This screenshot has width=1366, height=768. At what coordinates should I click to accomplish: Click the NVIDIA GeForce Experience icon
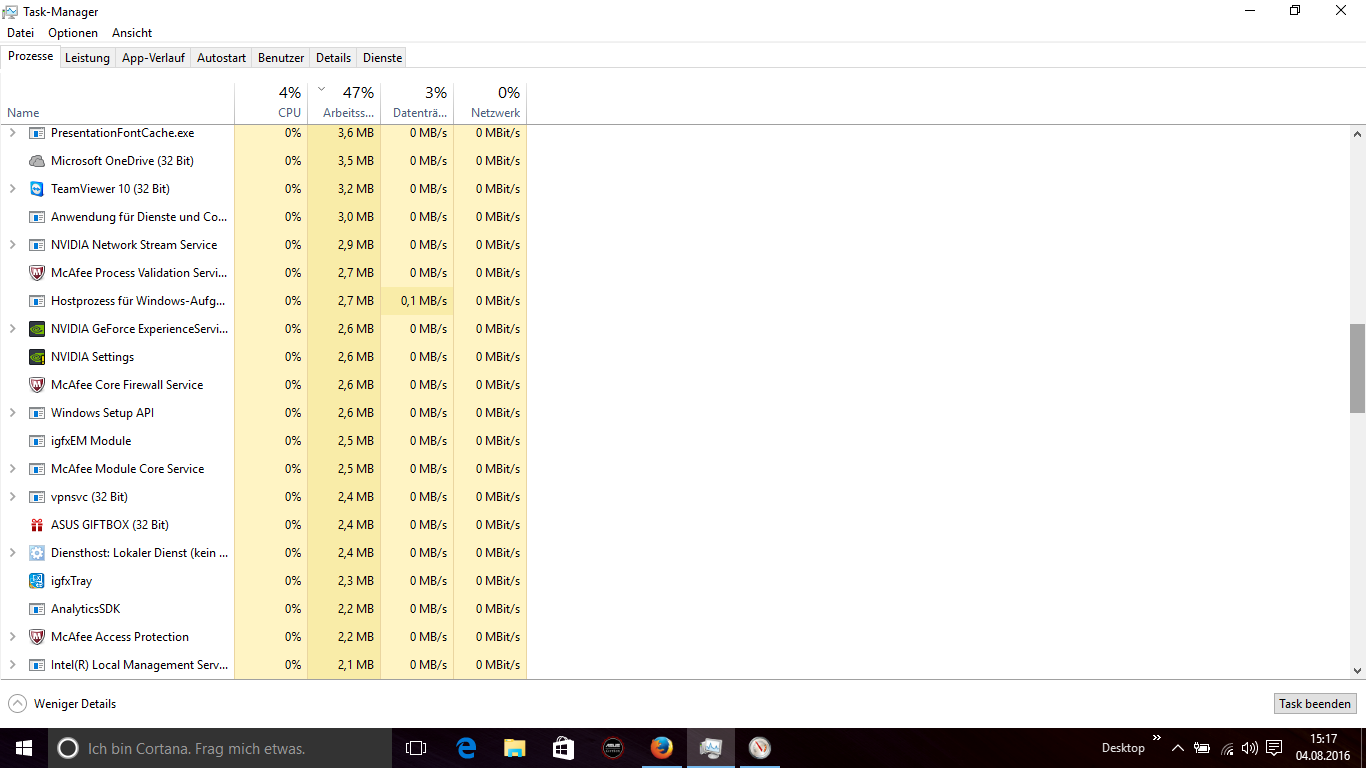[x=37, y=329]
